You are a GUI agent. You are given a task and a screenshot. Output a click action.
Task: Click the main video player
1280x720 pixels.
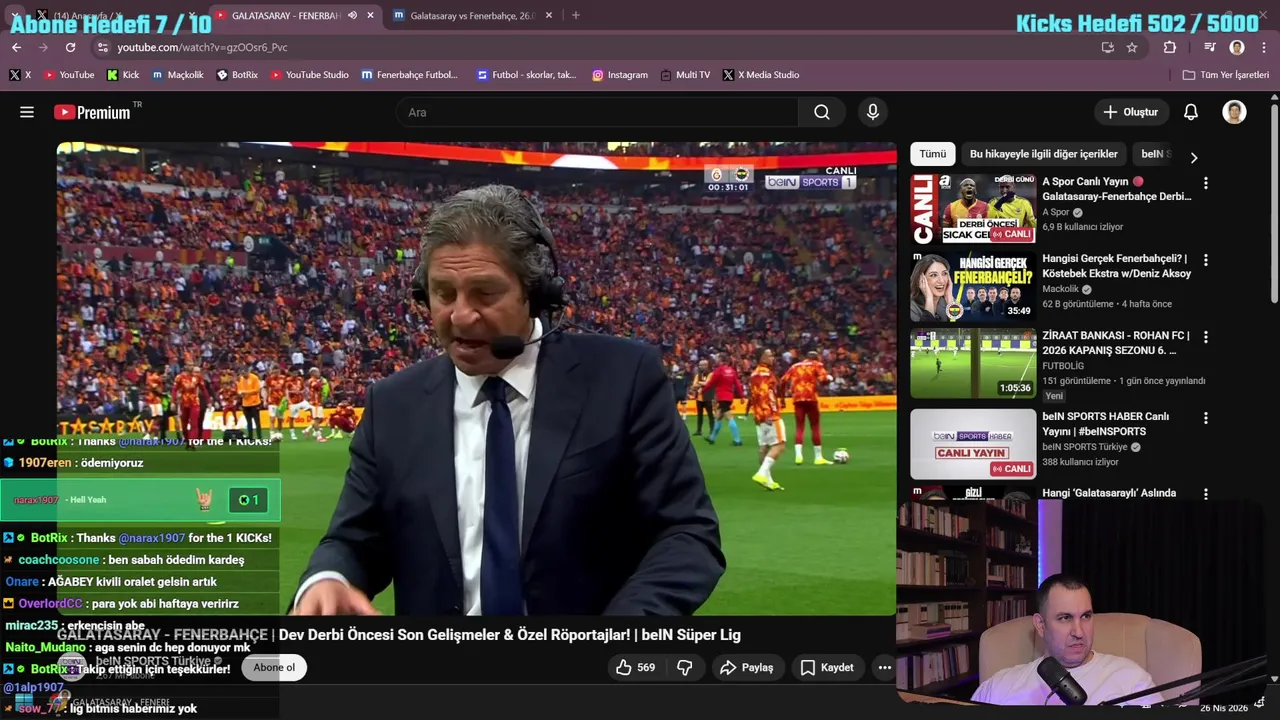point(476,378)
